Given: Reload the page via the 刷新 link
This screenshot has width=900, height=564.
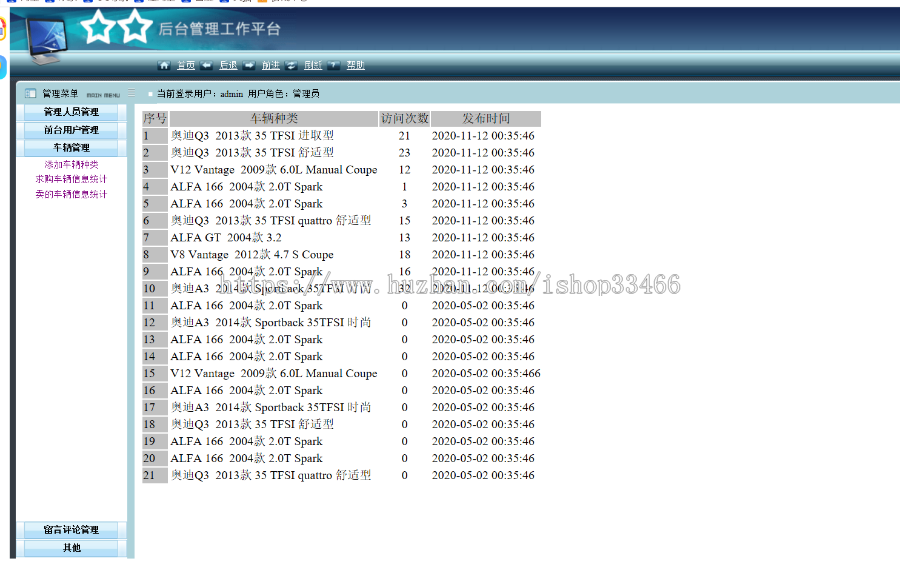Looking at the screenshot, I should click(313, 65).
